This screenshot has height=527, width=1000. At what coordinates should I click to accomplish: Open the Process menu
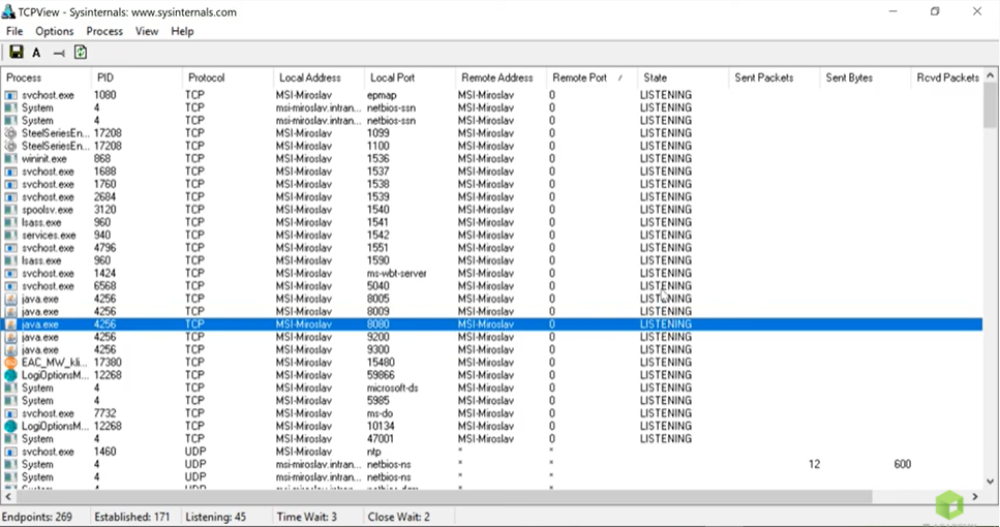pos(105,31)
